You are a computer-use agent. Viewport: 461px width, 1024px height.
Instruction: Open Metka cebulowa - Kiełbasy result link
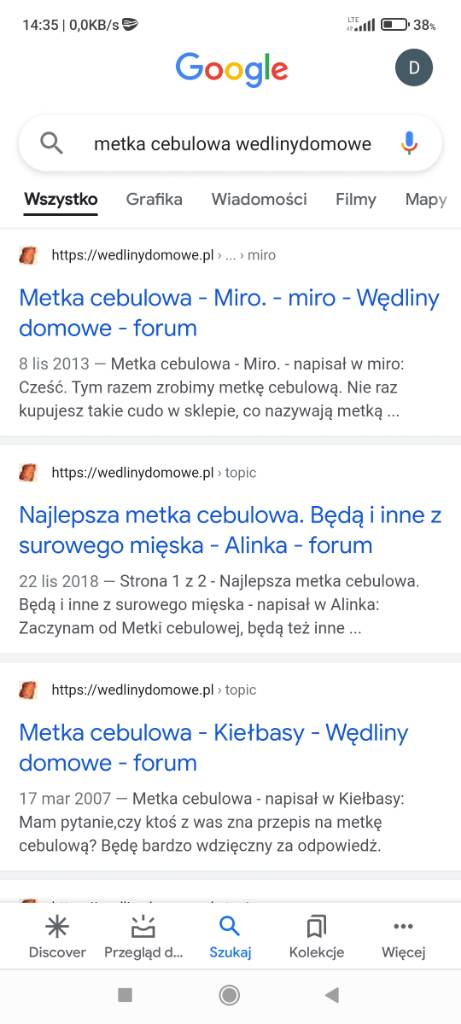point(214,747)
